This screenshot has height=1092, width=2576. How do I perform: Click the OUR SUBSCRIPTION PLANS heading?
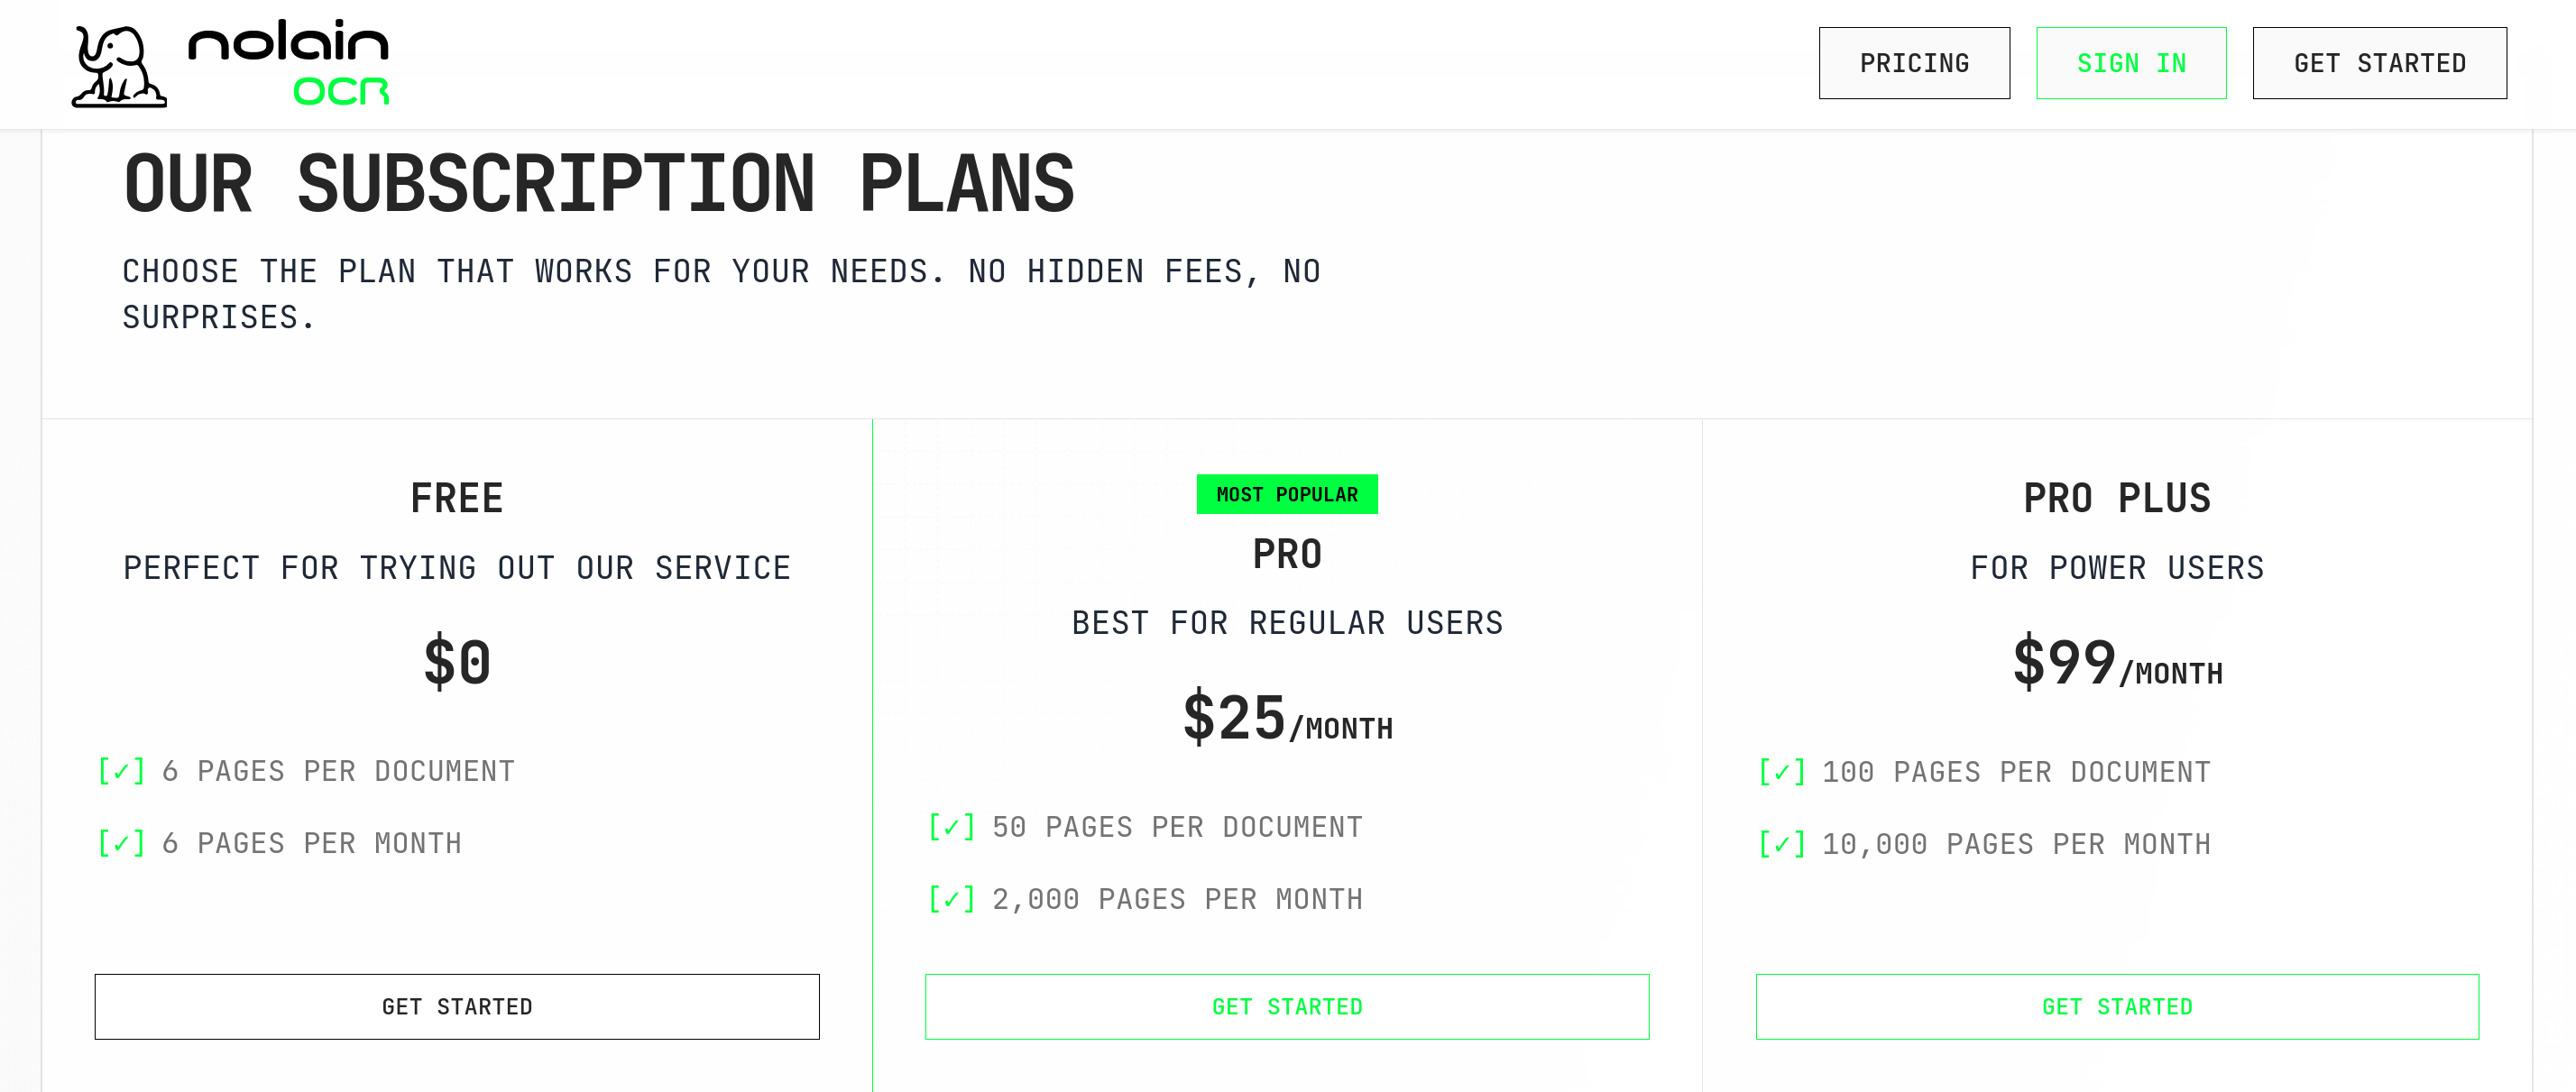tap(600, 182)
